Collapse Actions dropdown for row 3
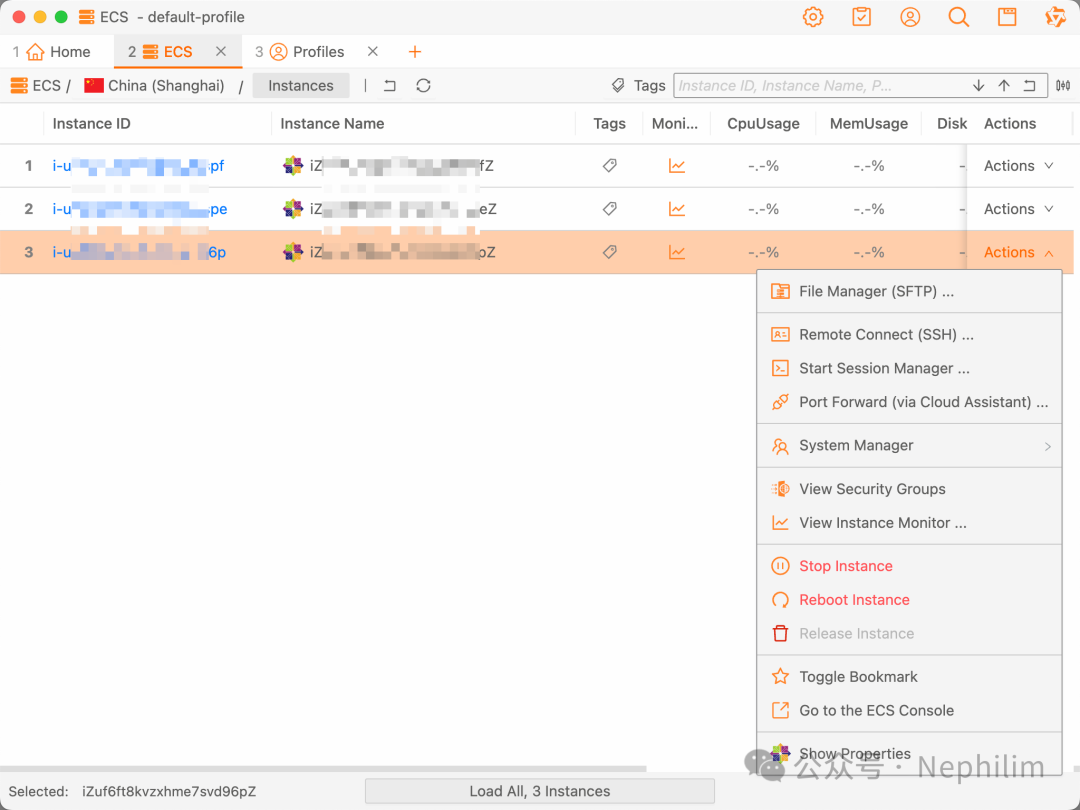 click(x=1018, y=252)
